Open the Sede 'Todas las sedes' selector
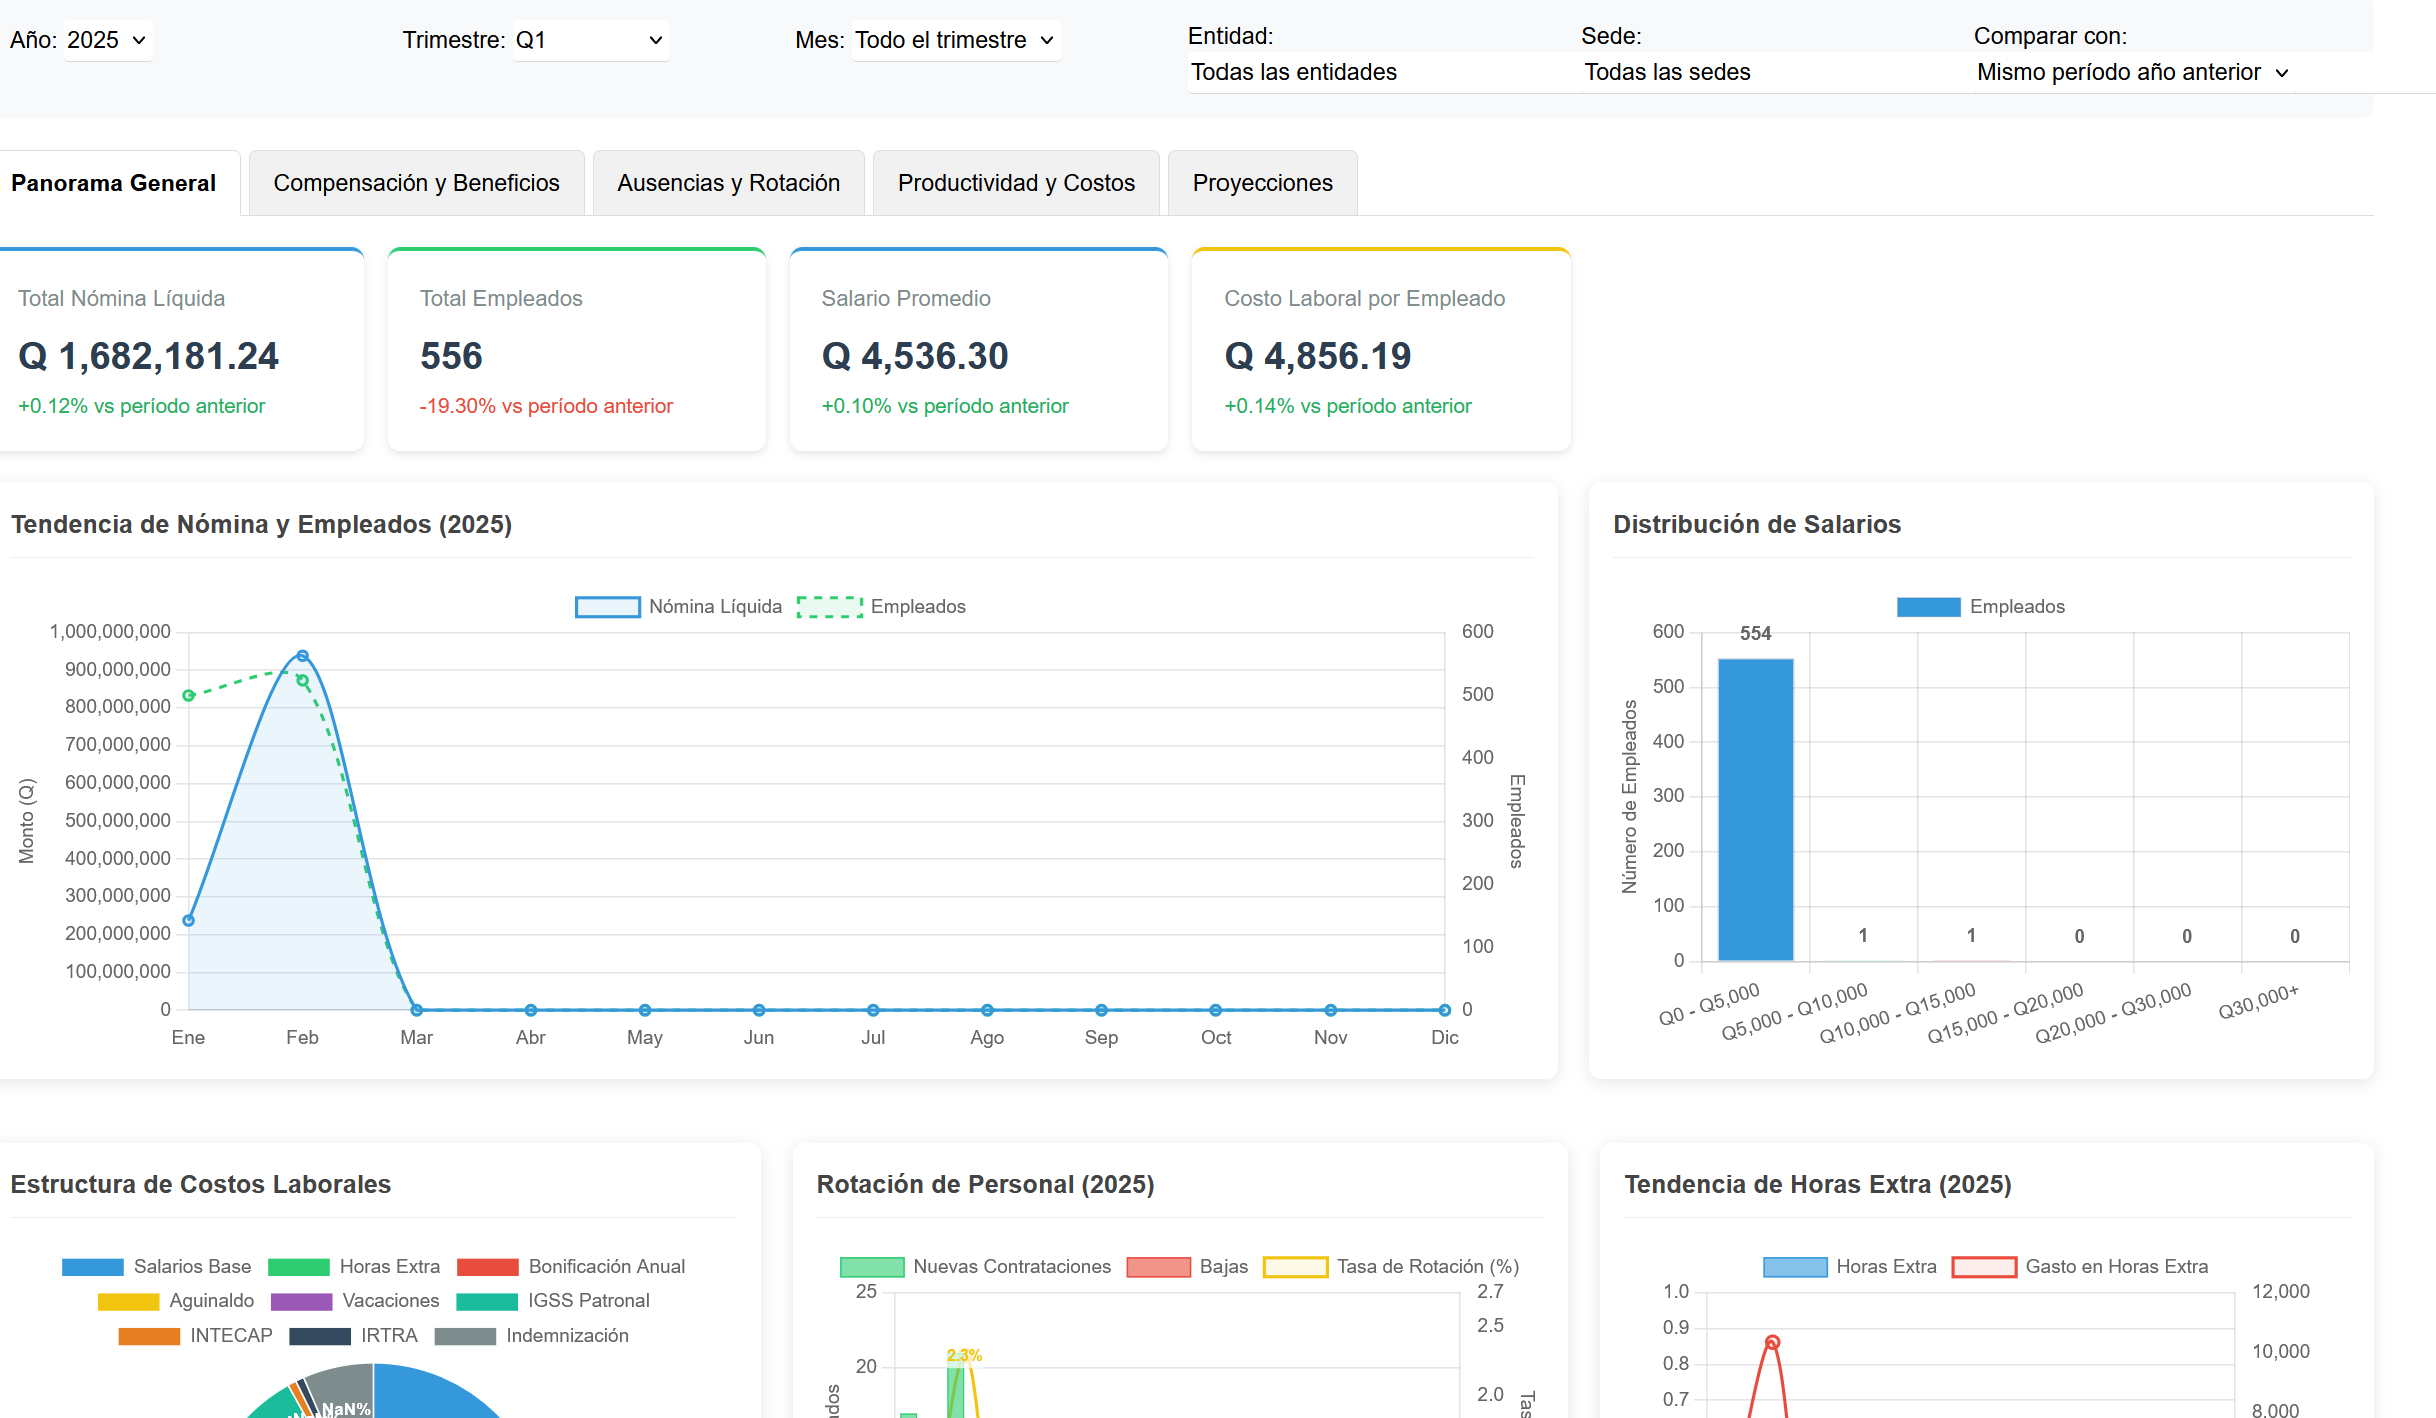This screenshot has width=2436, height=1418. coord(1777,72)
